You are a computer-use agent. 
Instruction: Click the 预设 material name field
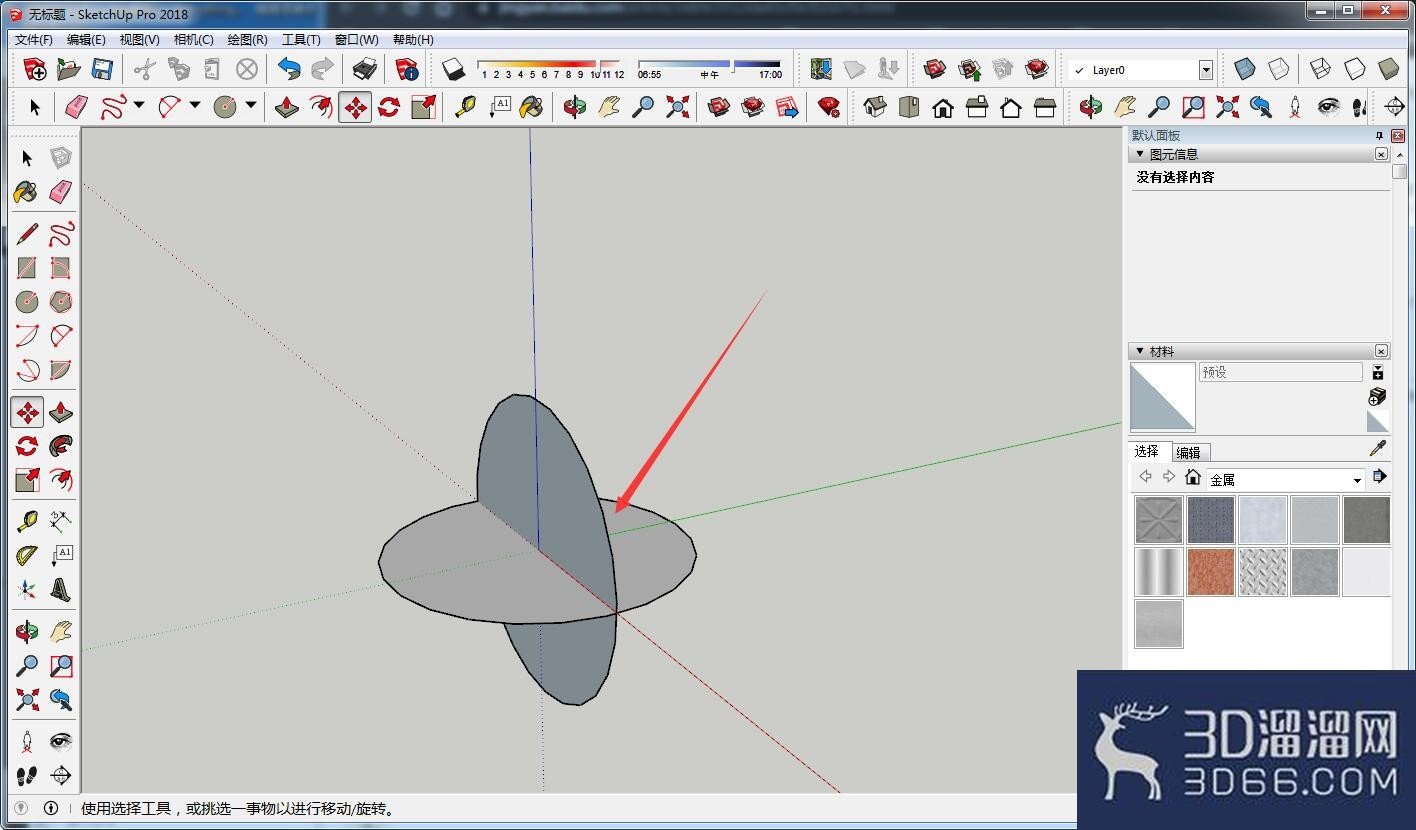point(1281,372)
